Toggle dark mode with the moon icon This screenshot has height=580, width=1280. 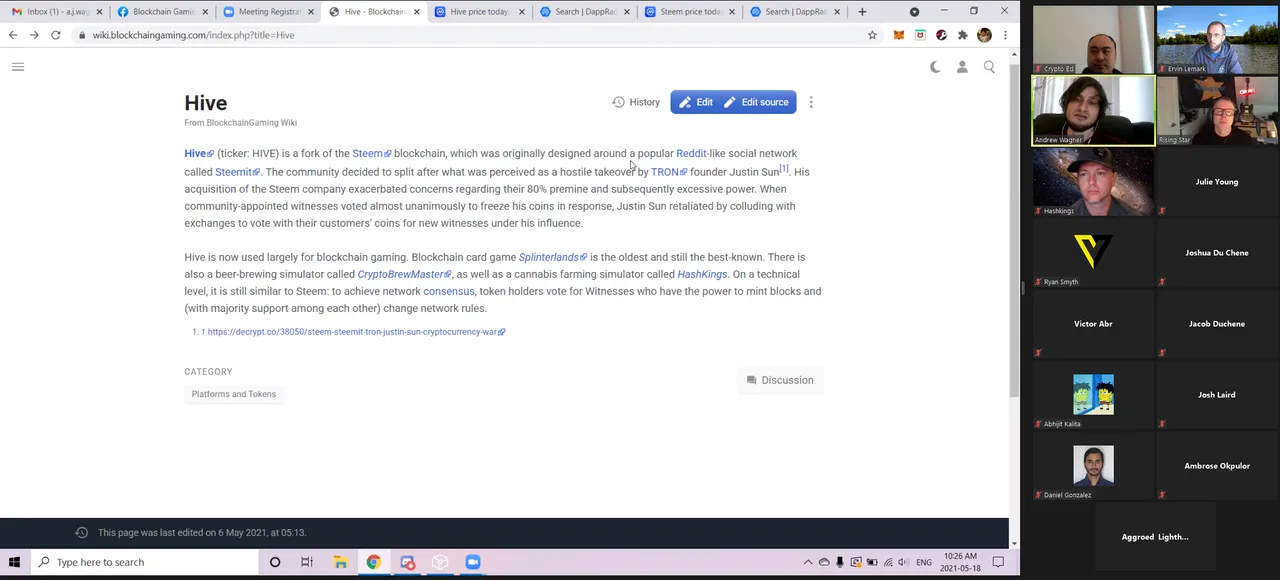[935, 67]
